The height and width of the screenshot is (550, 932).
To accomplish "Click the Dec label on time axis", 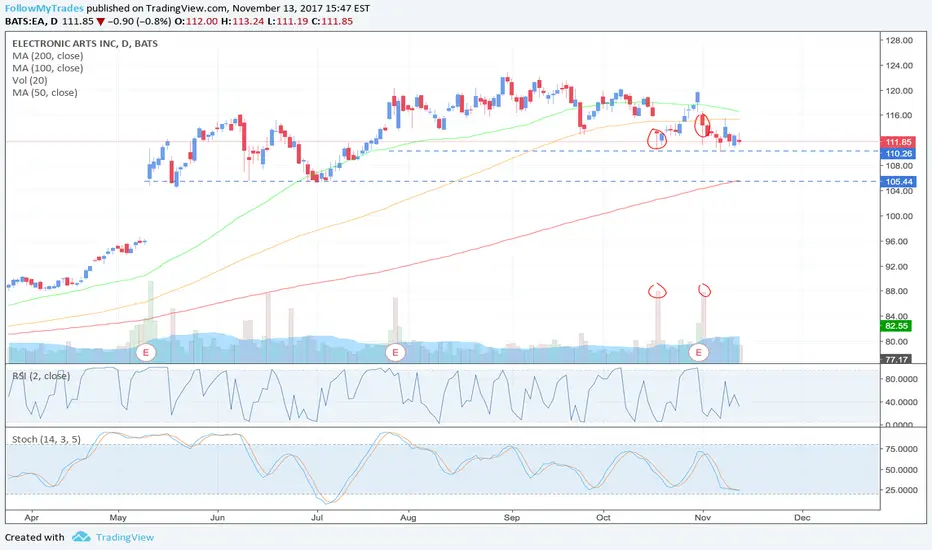I will (802, 517).
